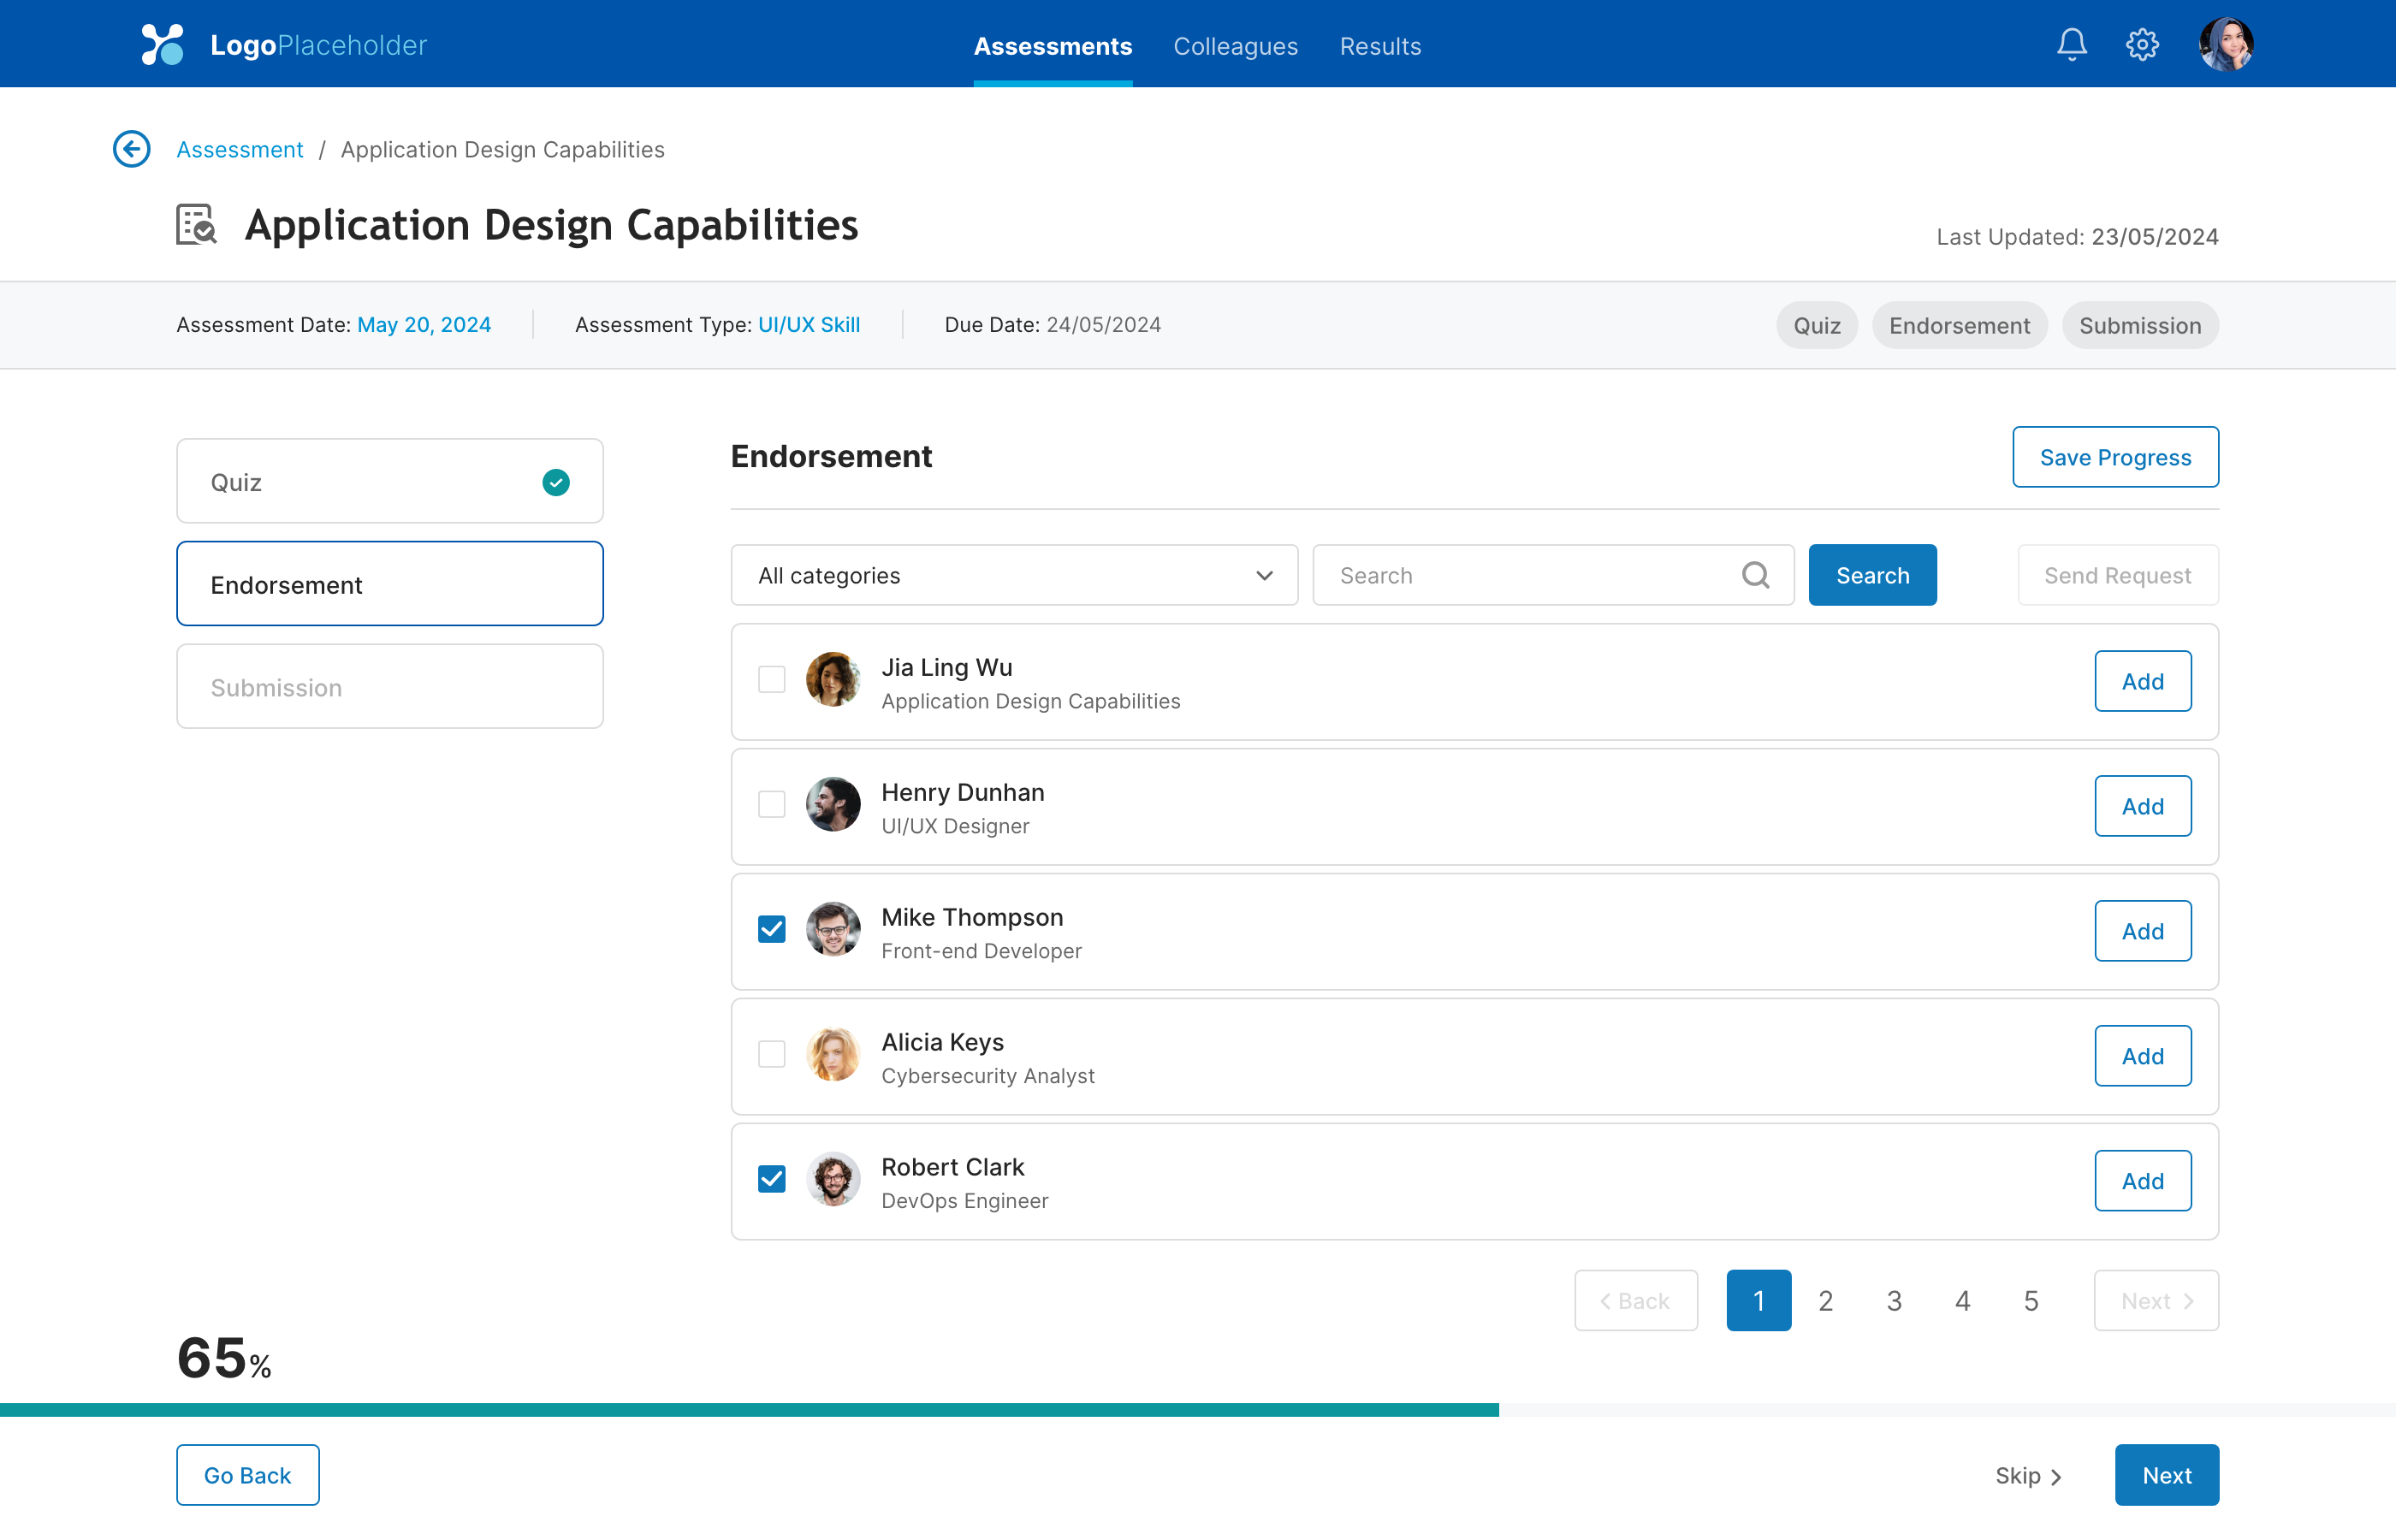Go to next page in pagination

coord(2156,1301)
